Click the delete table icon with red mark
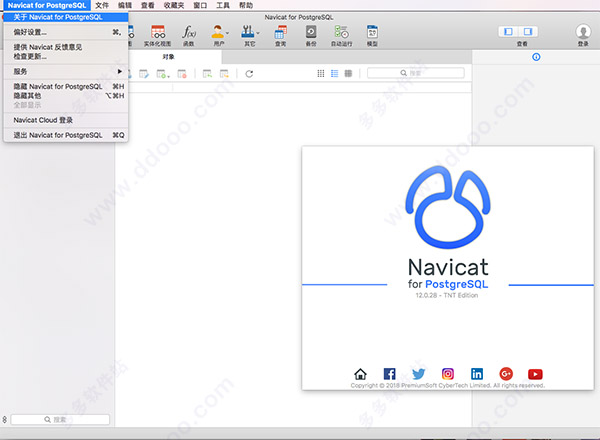Viewport: 600px width, 440px height. click(182, 74)
